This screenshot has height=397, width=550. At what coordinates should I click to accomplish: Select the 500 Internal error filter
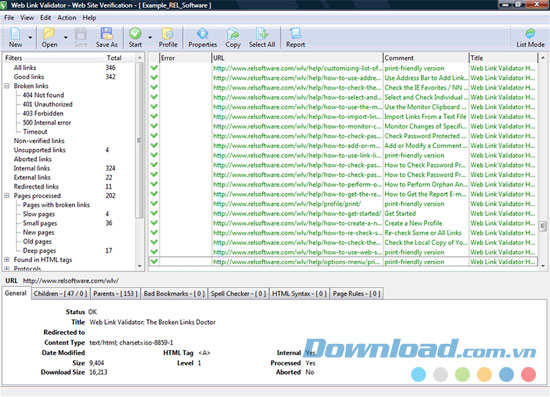pyautogui.click(x=47, y=122)
